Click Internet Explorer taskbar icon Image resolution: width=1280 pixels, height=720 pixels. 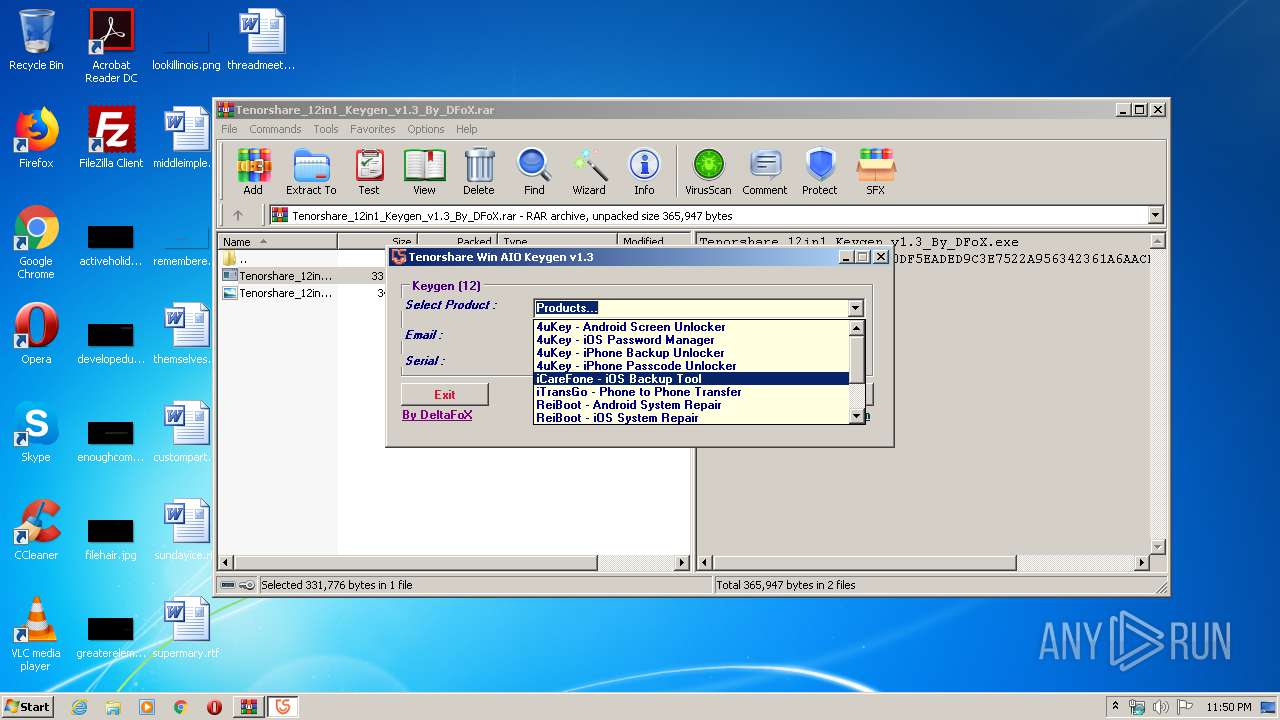(80, 707)
